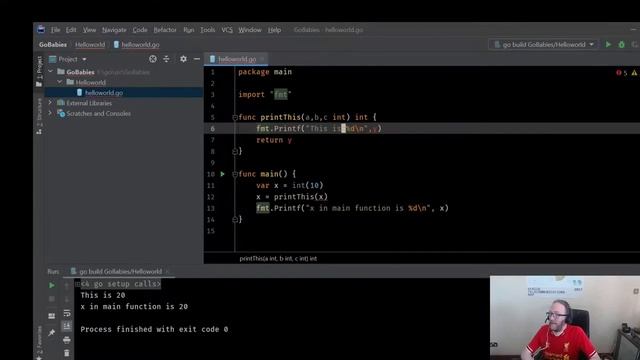Click fold end marker at line 8

click(235, 151)
